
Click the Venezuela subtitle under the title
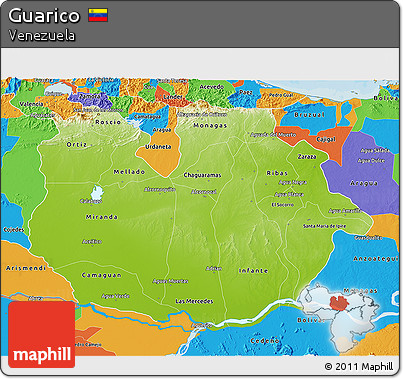[42, 35]
